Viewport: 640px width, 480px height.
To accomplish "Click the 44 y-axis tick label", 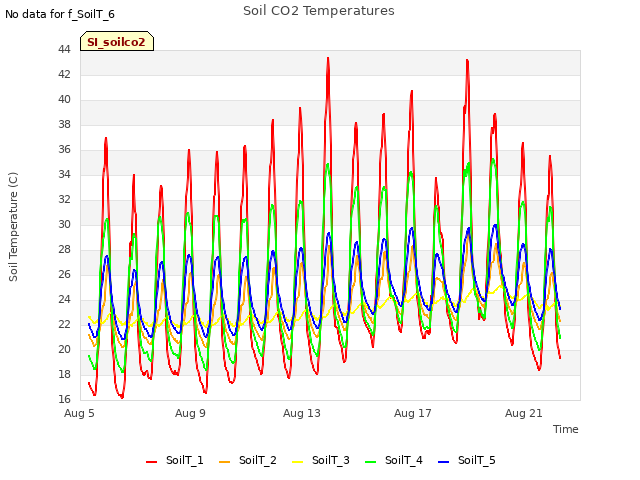I will click(64, 50).
